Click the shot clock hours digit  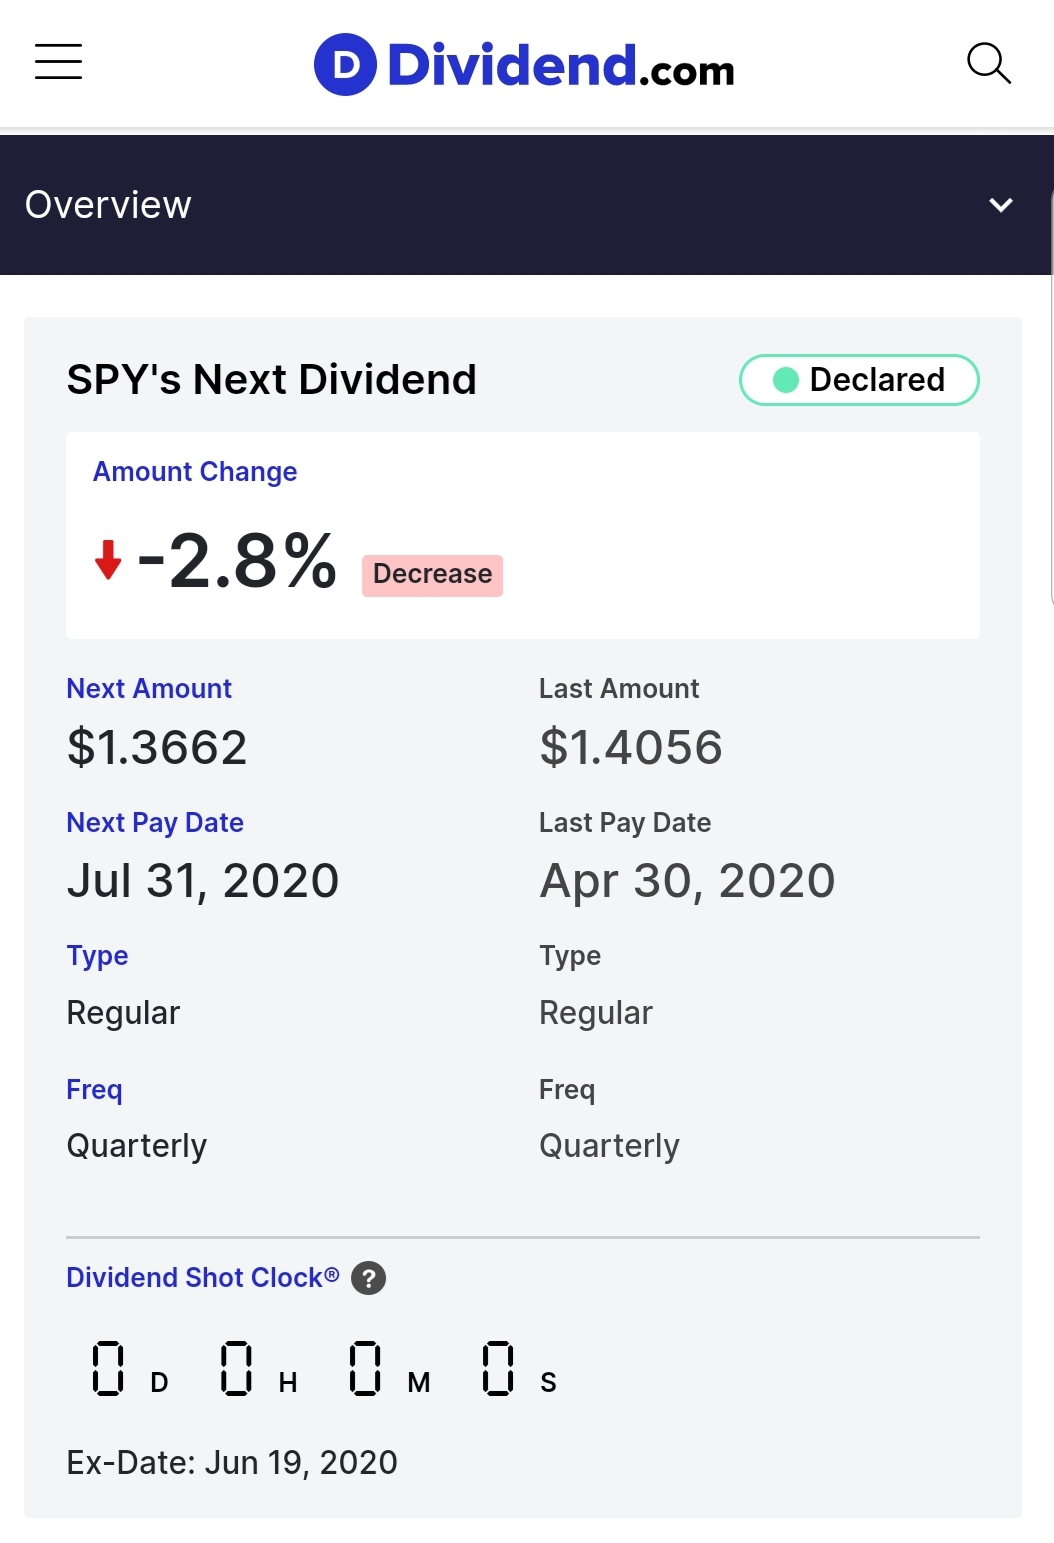(236, 1368)
